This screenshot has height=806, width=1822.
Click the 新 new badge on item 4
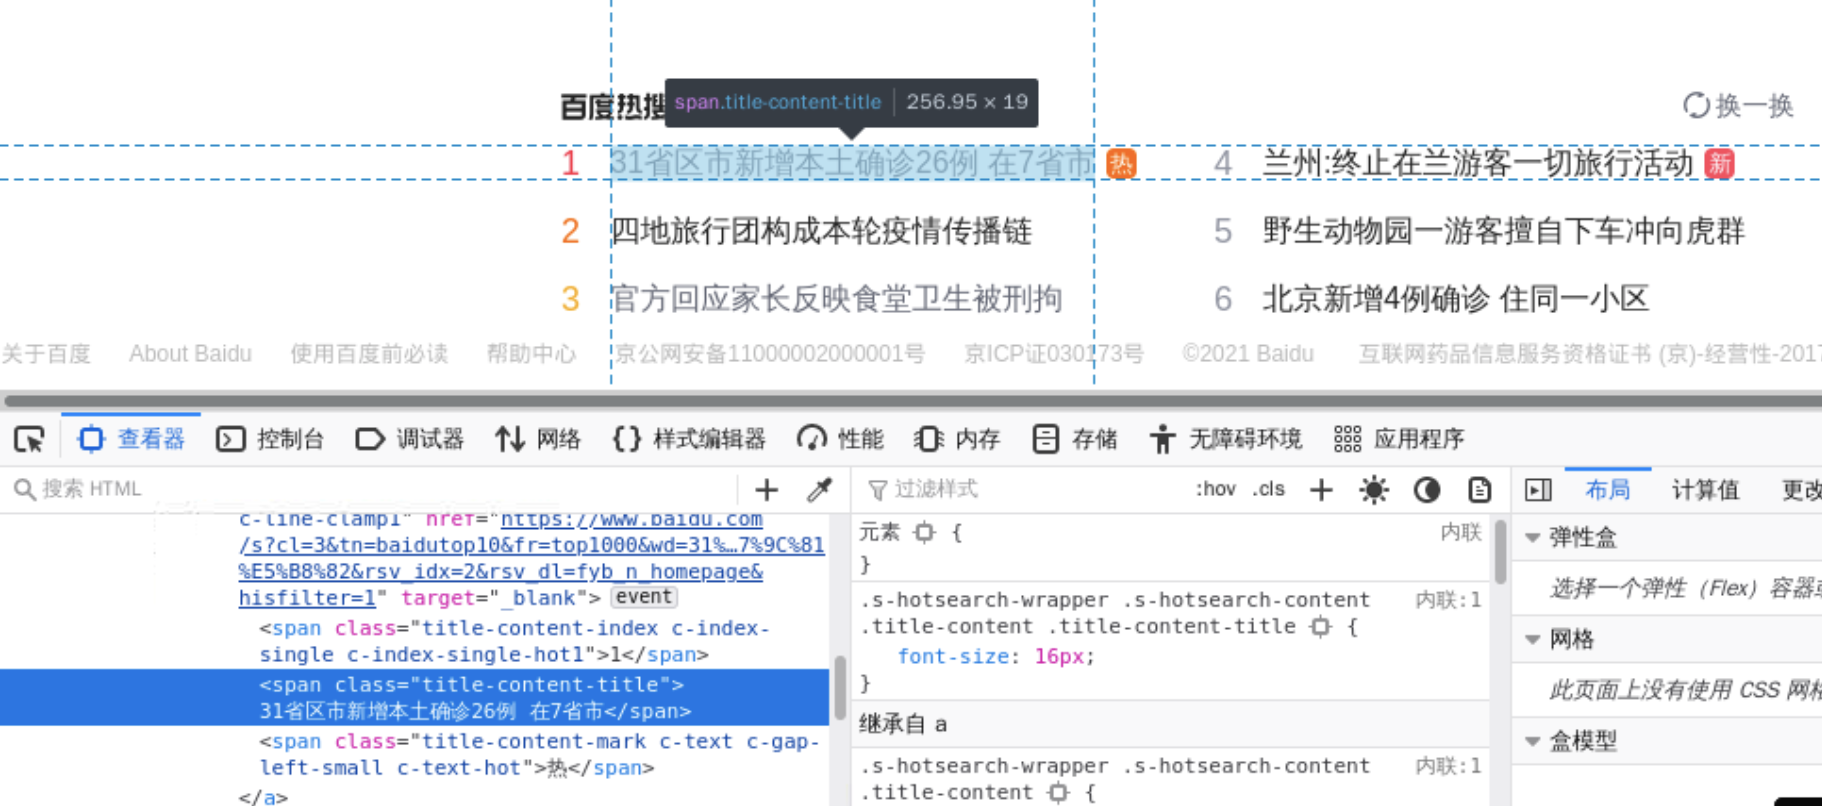(1720, 164)
